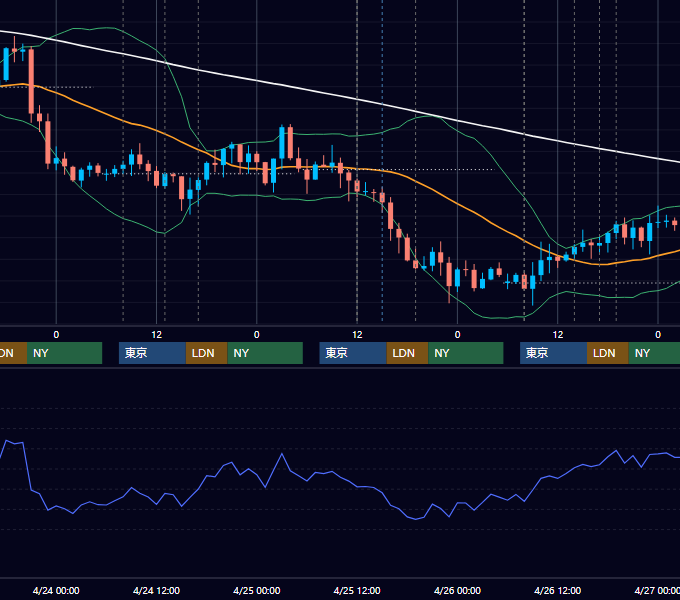Click the tall red candle before 4/24 00:00
The height and width of the screenshot is (600, 680).
31,82
